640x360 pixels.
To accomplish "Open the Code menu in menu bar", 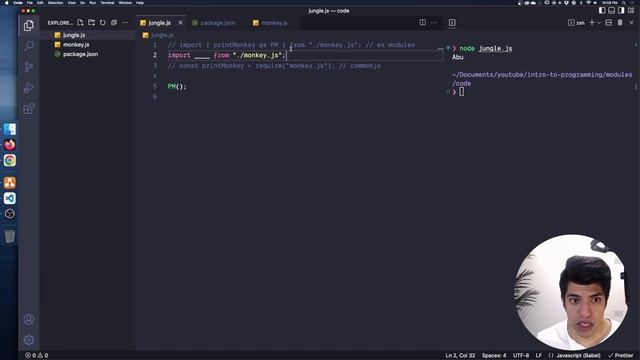I will coord(18,2).
